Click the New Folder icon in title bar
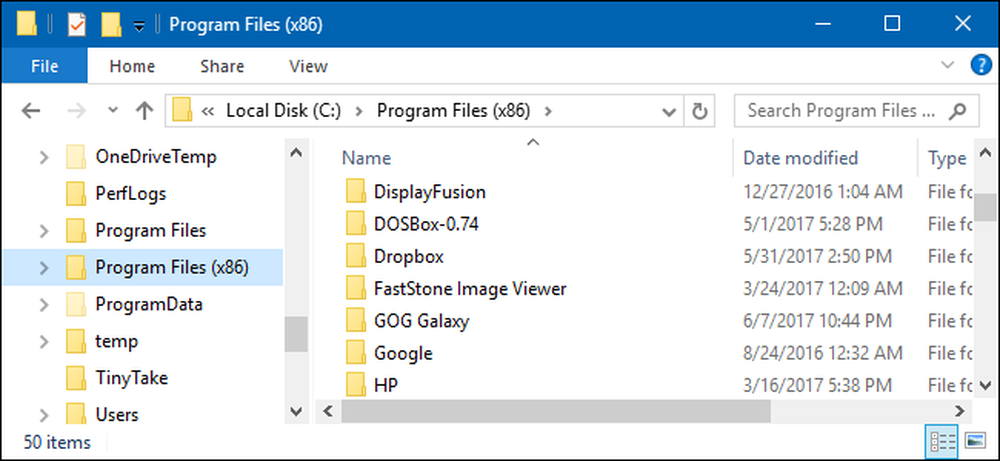The height and width of the screenshot is (461, 1000). tap(111, 25)
